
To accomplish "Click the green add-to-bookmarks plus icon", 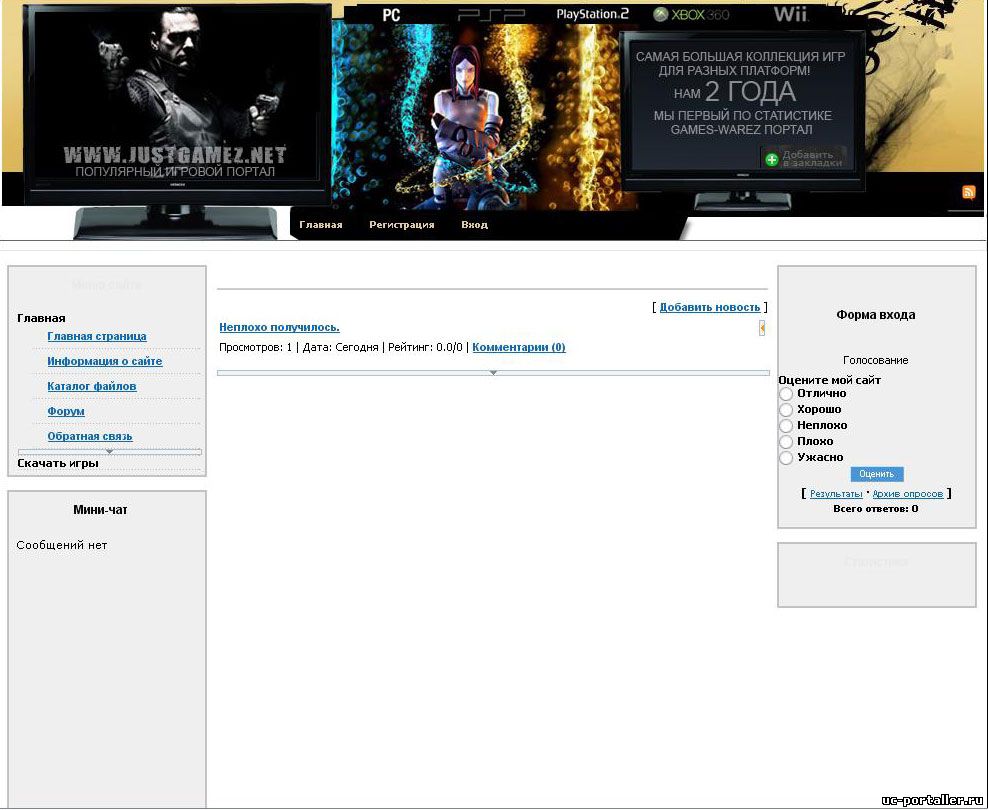I will [771, 159].
